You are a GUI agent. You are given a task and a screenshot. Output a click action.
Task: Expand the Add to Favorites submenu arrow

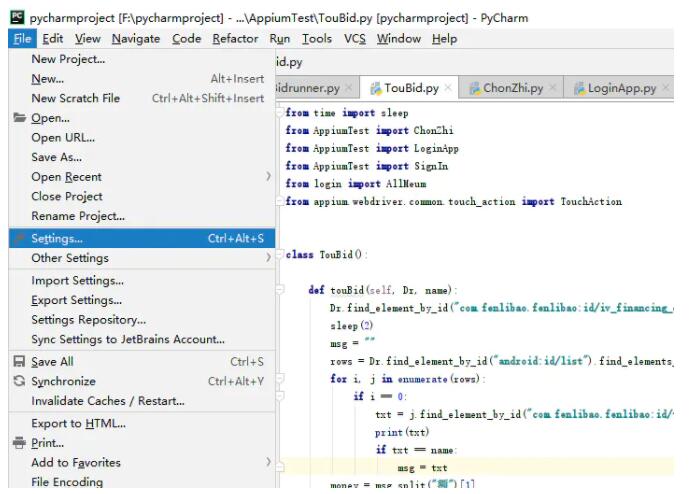coord(268,462)
